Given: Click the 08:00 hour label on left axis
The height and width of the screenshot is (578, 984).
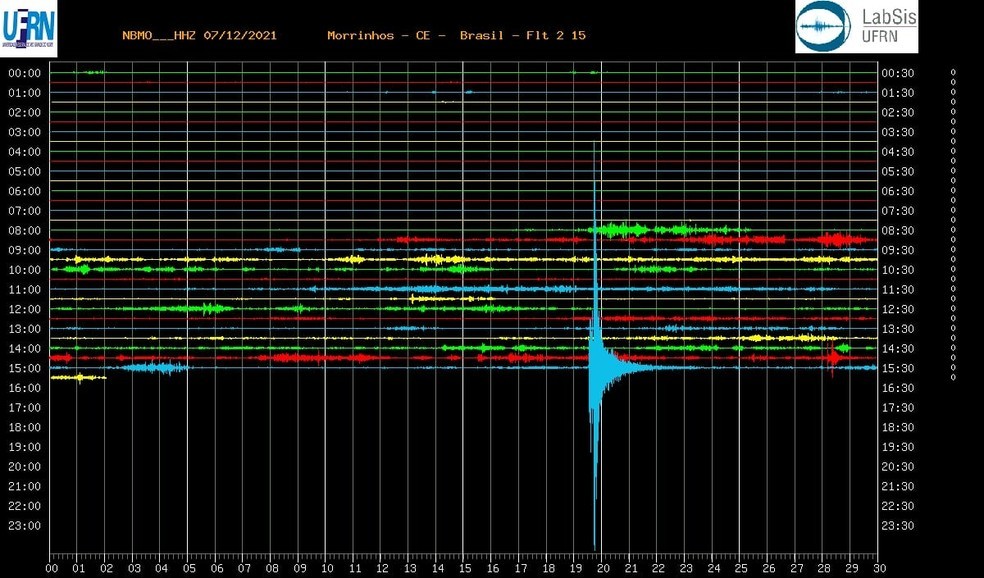Looking at the screenshot, I should point(24,230).
